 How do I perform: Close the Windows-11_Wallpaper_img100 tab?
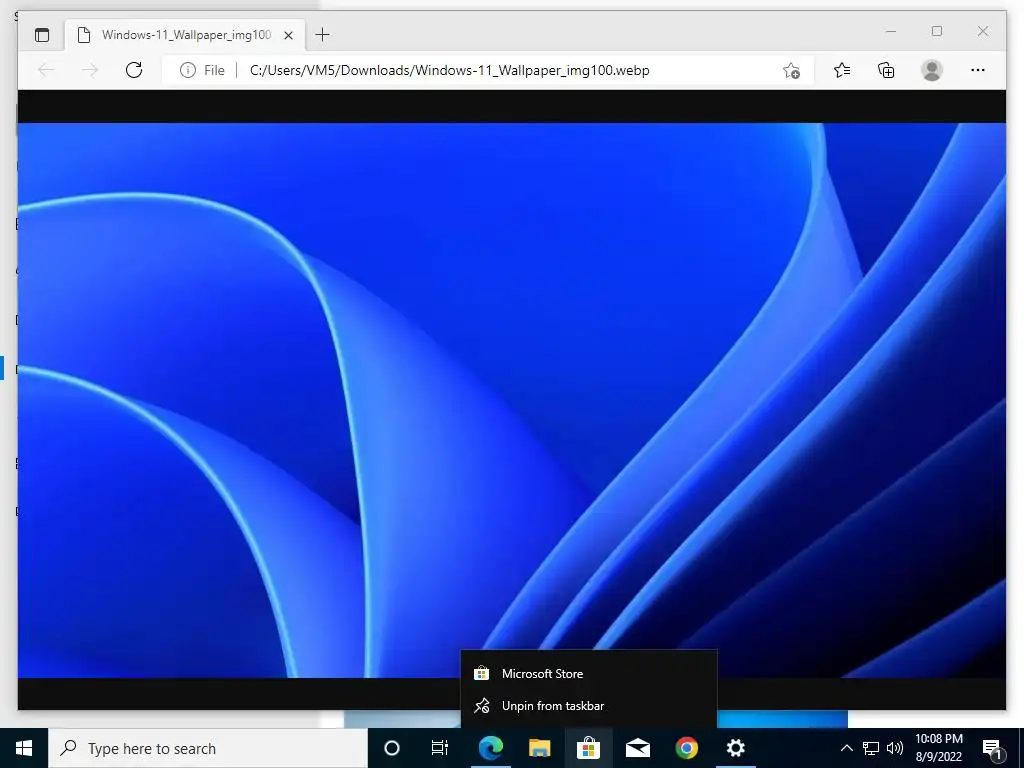[x=288, y=35]
